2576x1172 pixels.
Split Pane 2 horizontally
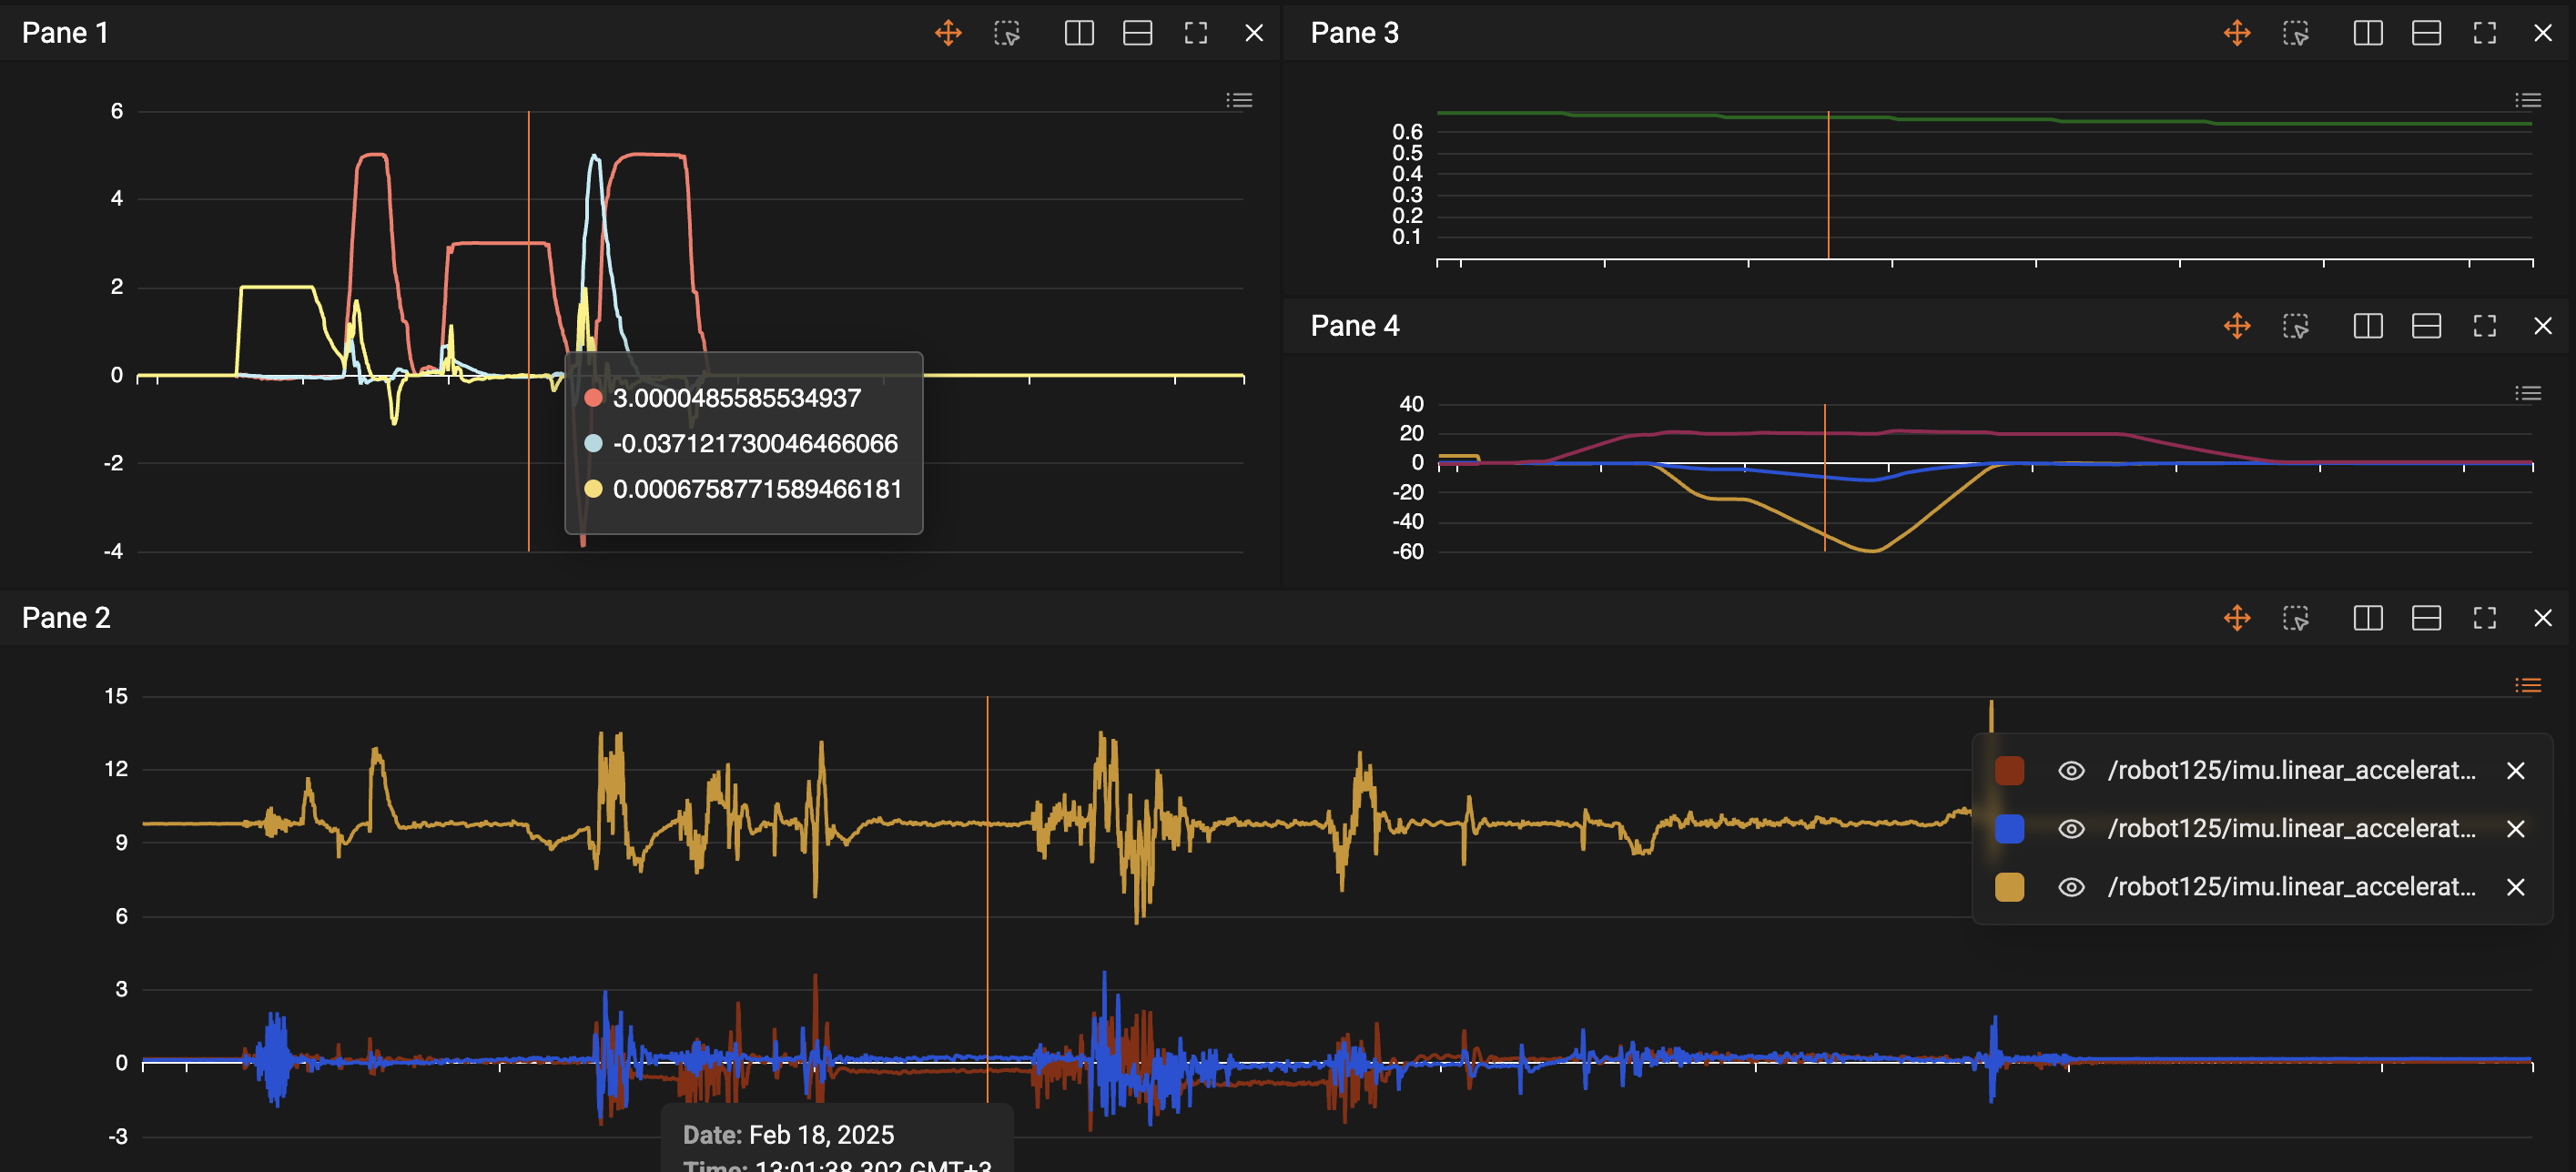pos(2426,618)
